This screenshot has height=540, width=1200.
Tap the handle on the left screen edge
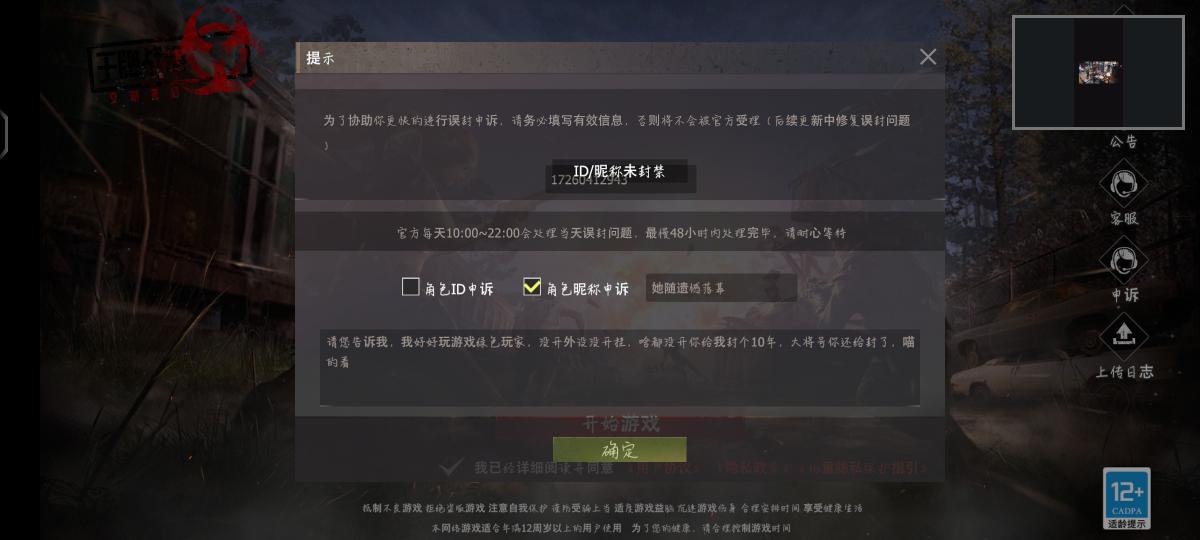point(3,134)
